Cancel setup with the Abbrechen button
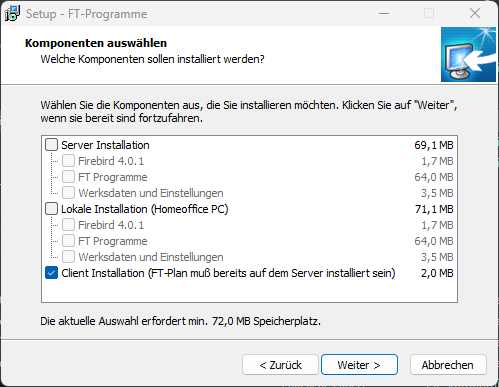 tap(448, 365)
